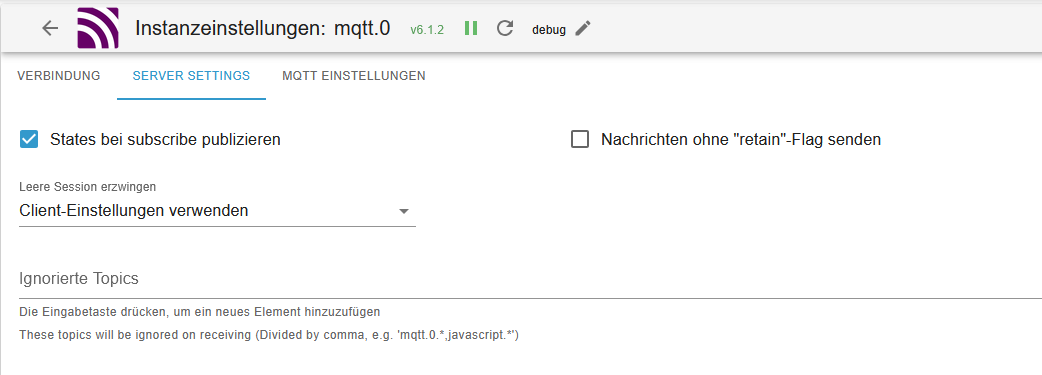Click the Nachrichten ohne retain-Flag senden label
This screenshot has width=1042, height=375.
(x=741, y=140)
